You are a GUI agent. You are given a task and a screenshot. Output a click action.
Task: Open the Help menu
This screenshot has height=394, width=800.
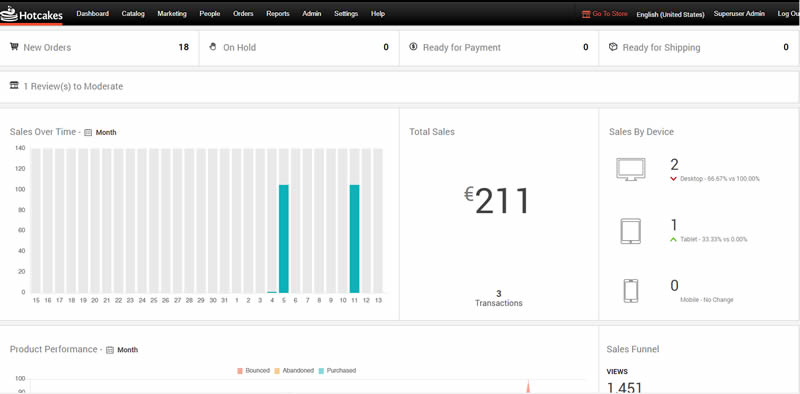pyautogui.click(x=378, y=14)
